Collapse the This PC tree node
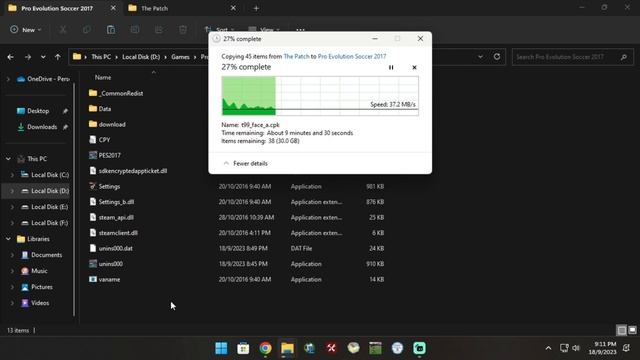The image size is (640, 360). click(x=8, y=159)
